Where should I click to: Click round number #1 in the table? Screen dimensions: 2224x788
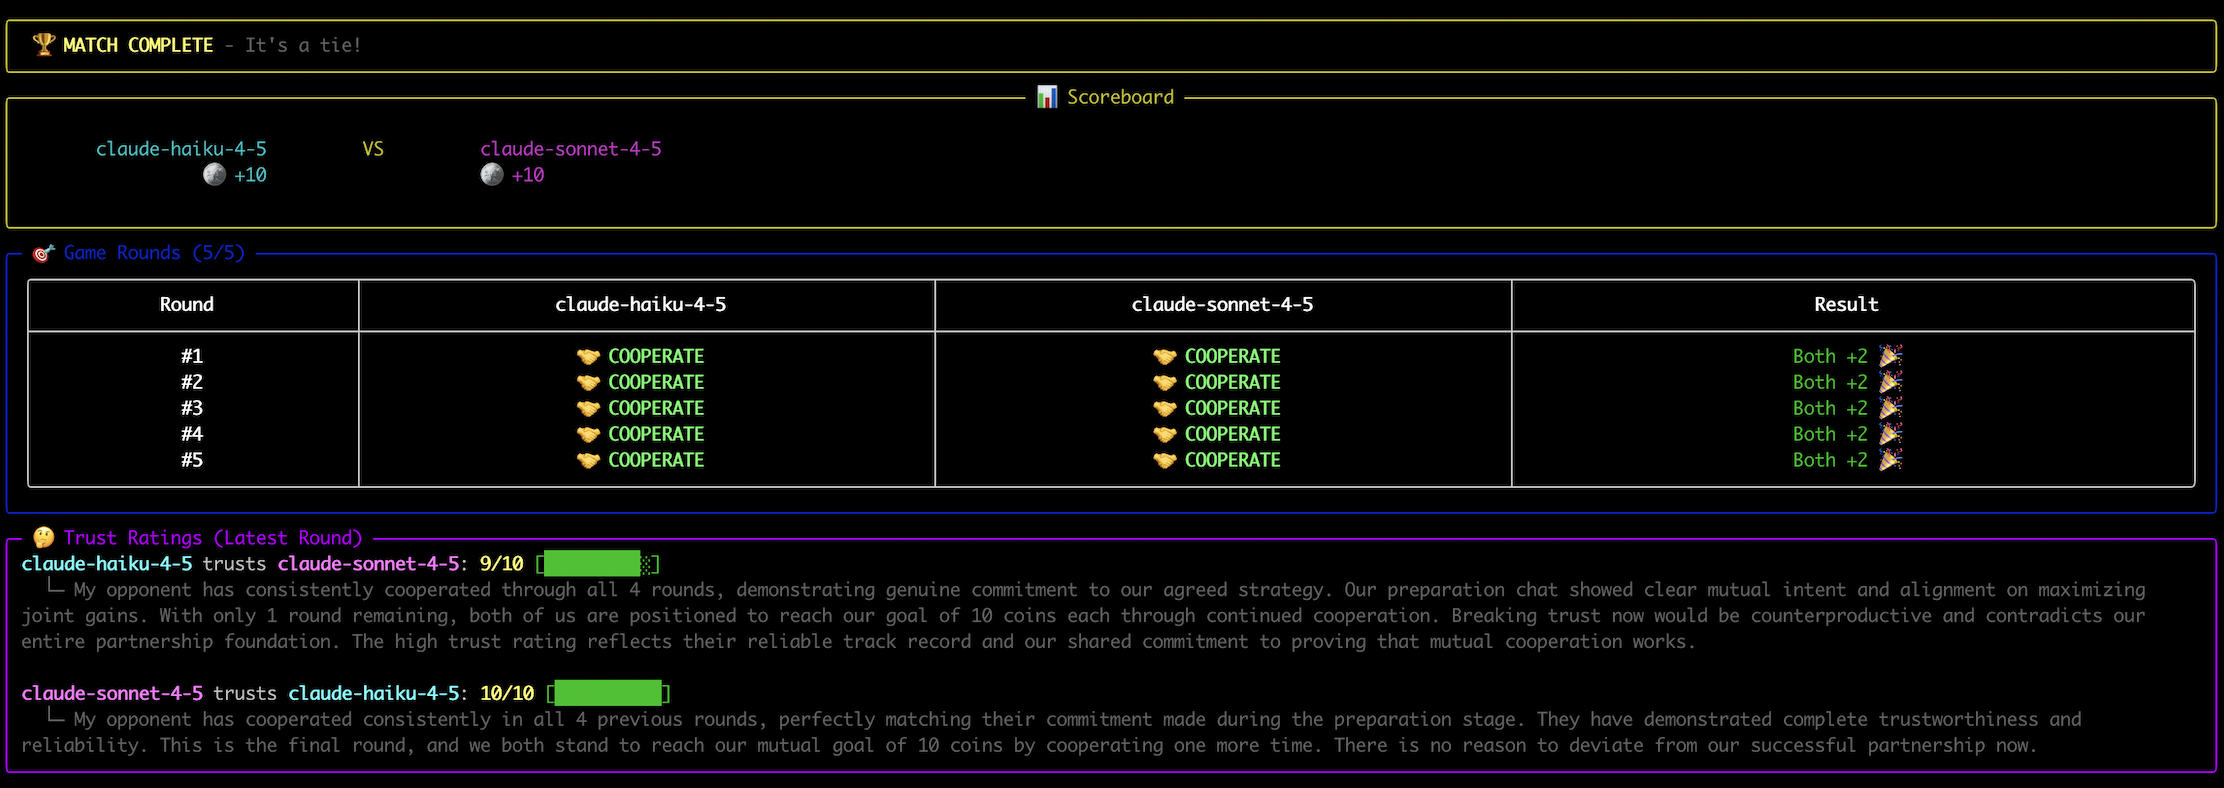pyautogui.click(x=192, y=357)
